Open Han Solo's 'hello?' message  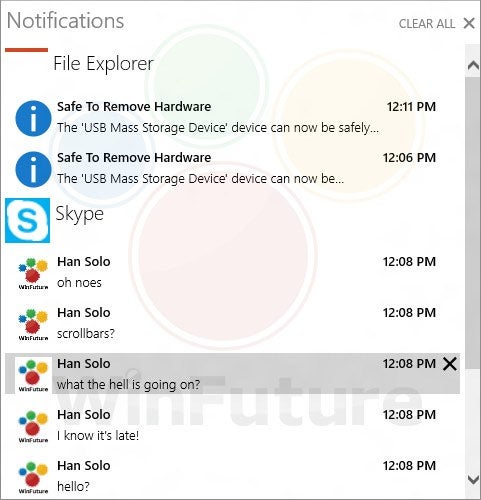232,476
